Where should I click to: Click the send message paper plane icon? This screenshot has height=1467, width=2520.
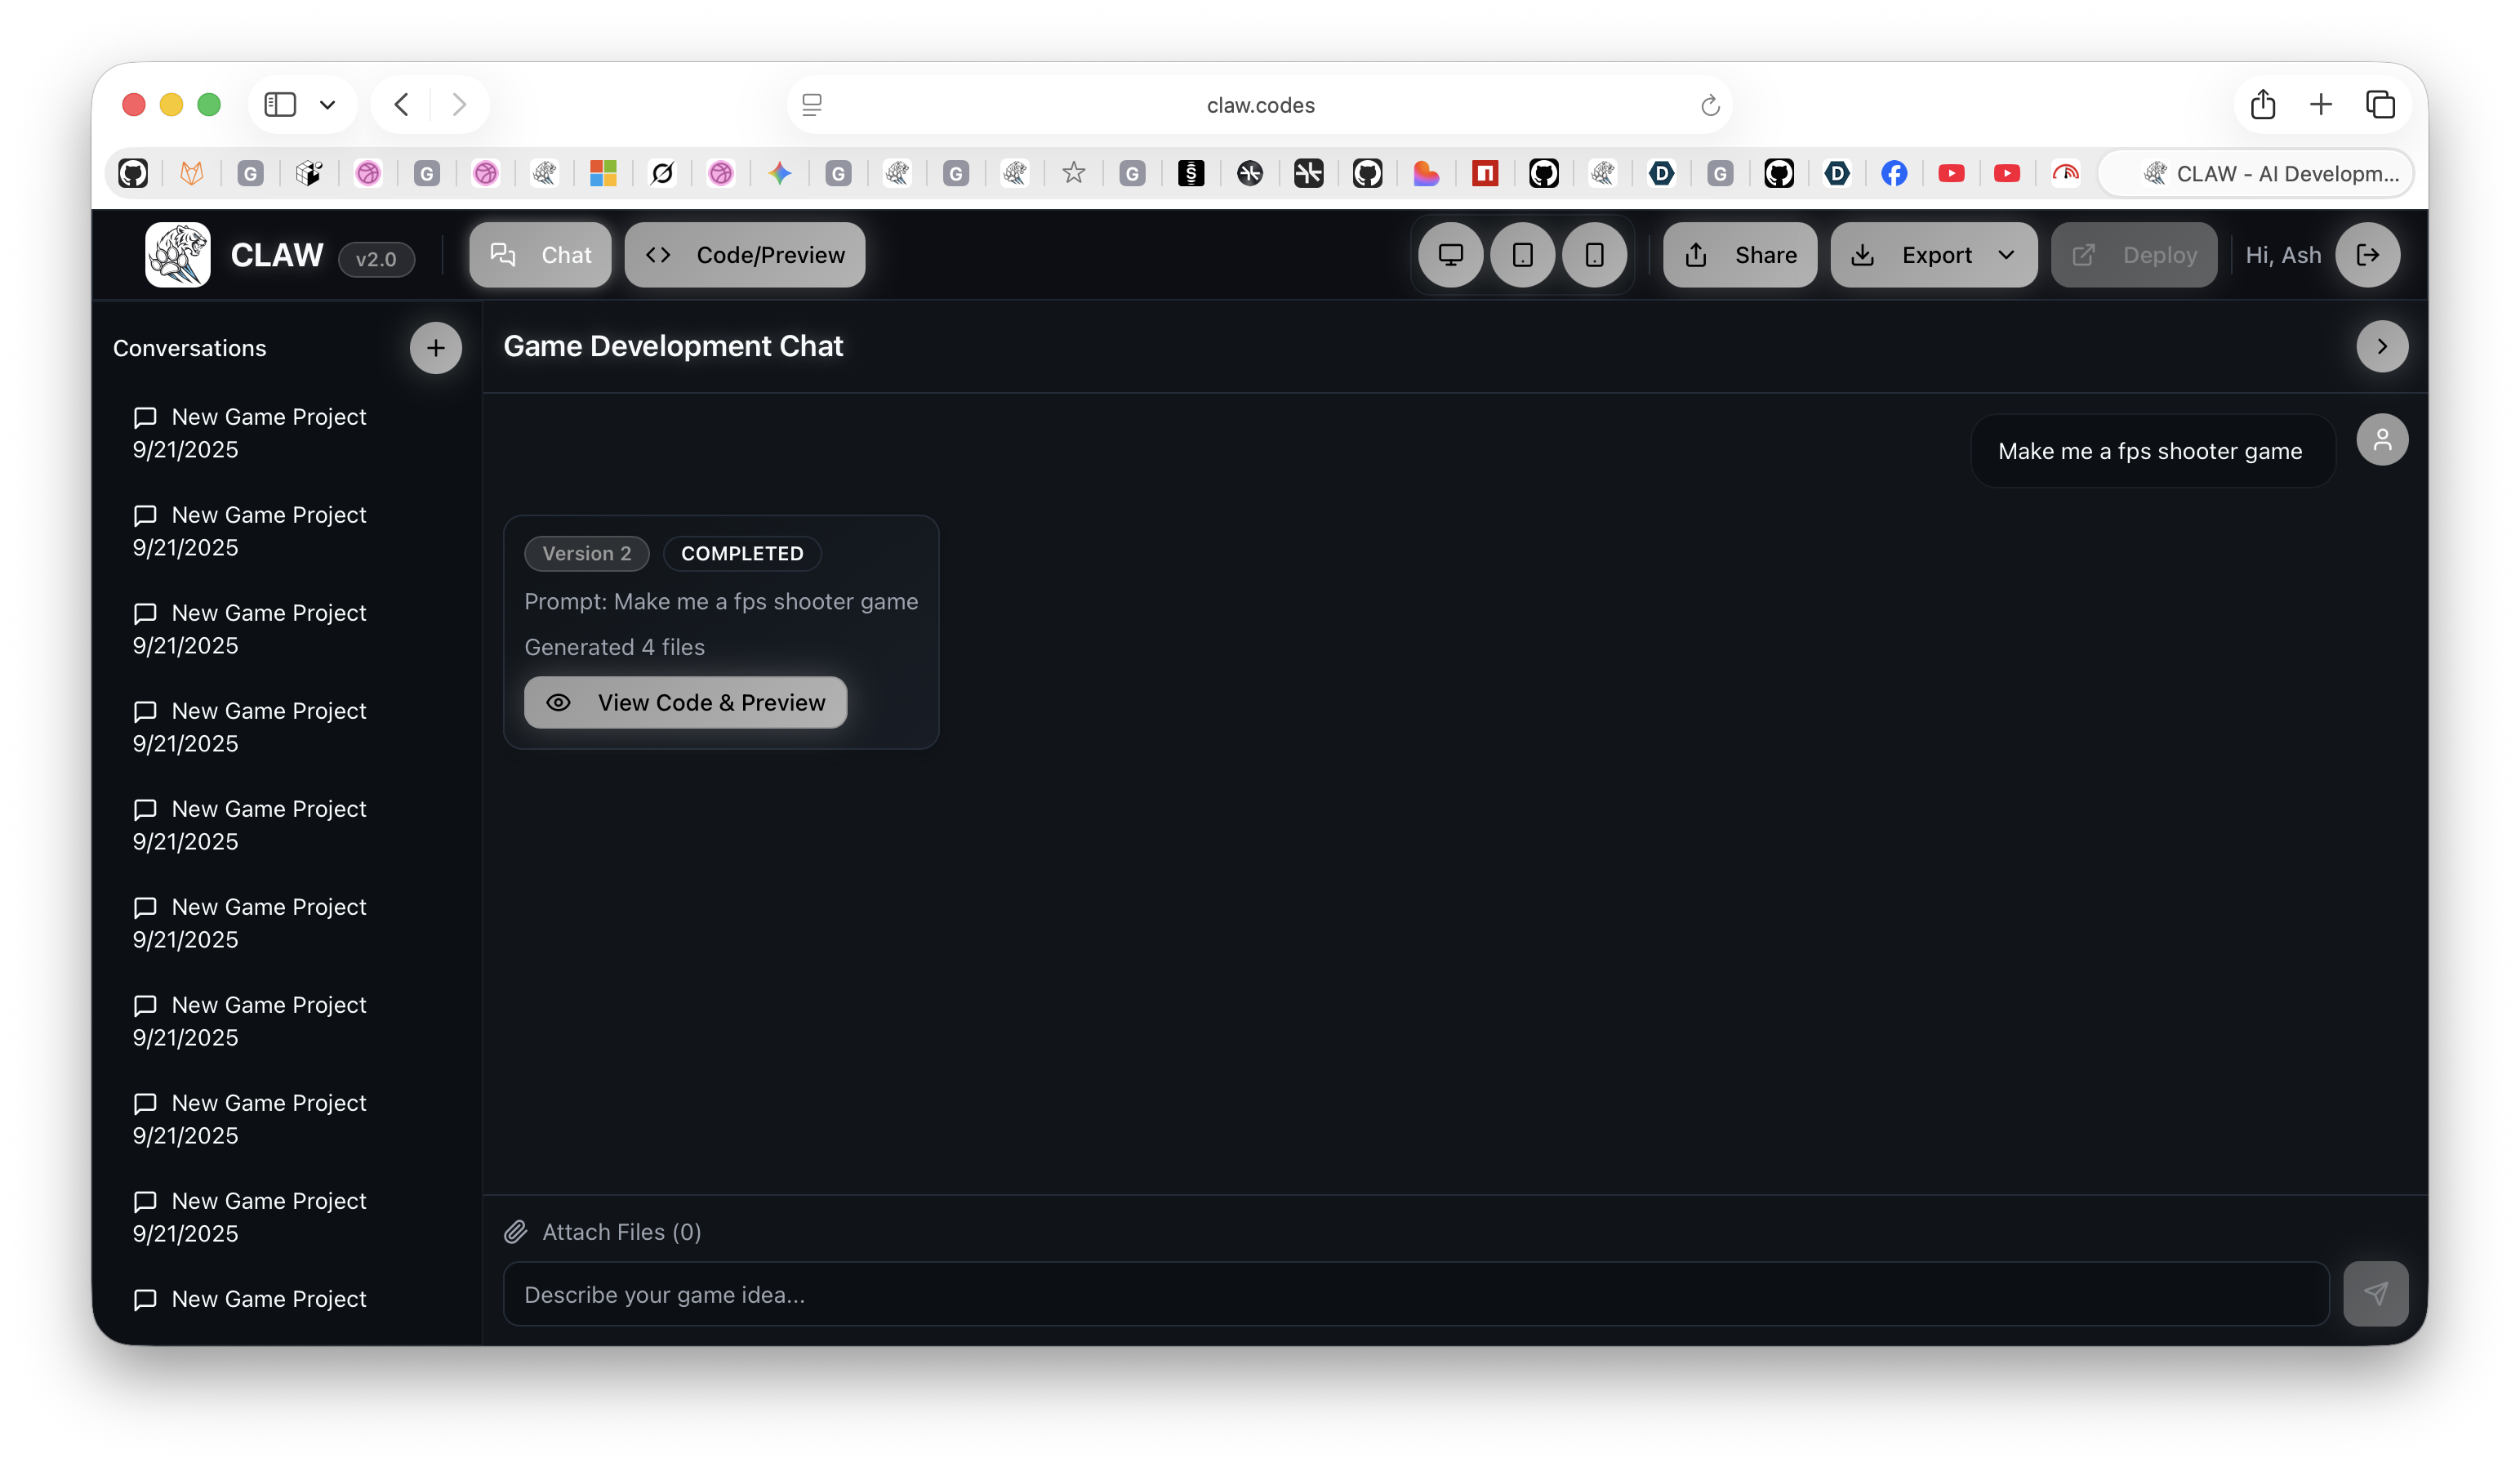2375,1294
